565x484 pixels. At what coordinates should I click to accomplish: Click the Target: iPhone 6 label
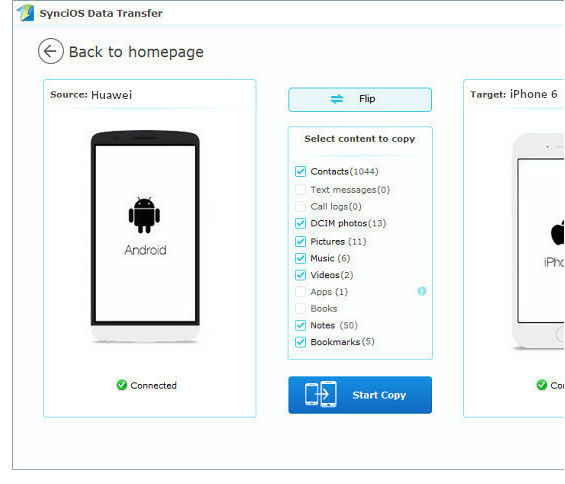click(x=513, y=94)
